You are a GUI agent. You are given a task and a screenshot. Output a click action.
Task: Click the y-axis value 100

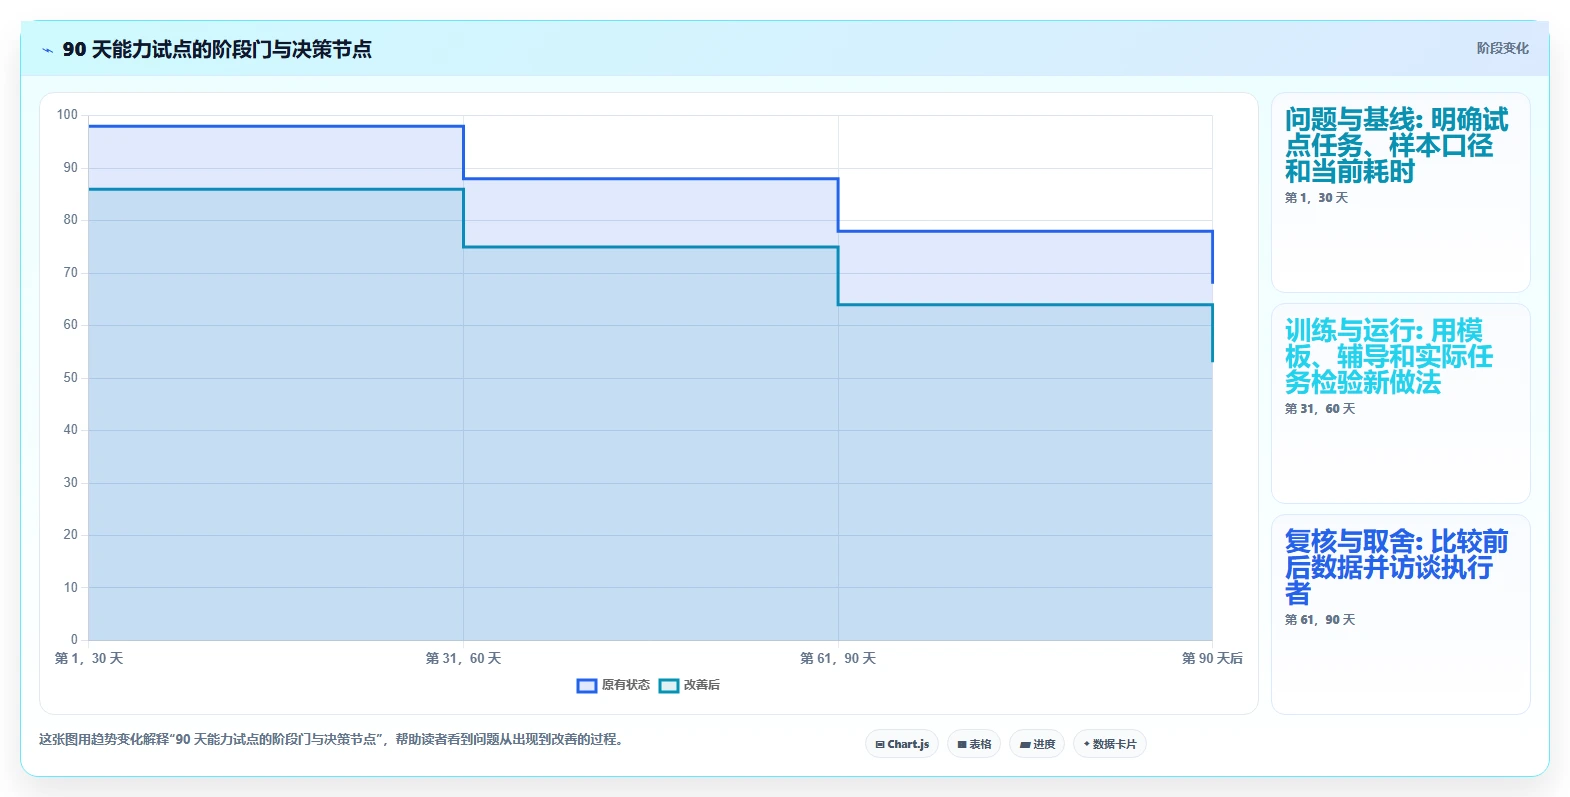67,115
